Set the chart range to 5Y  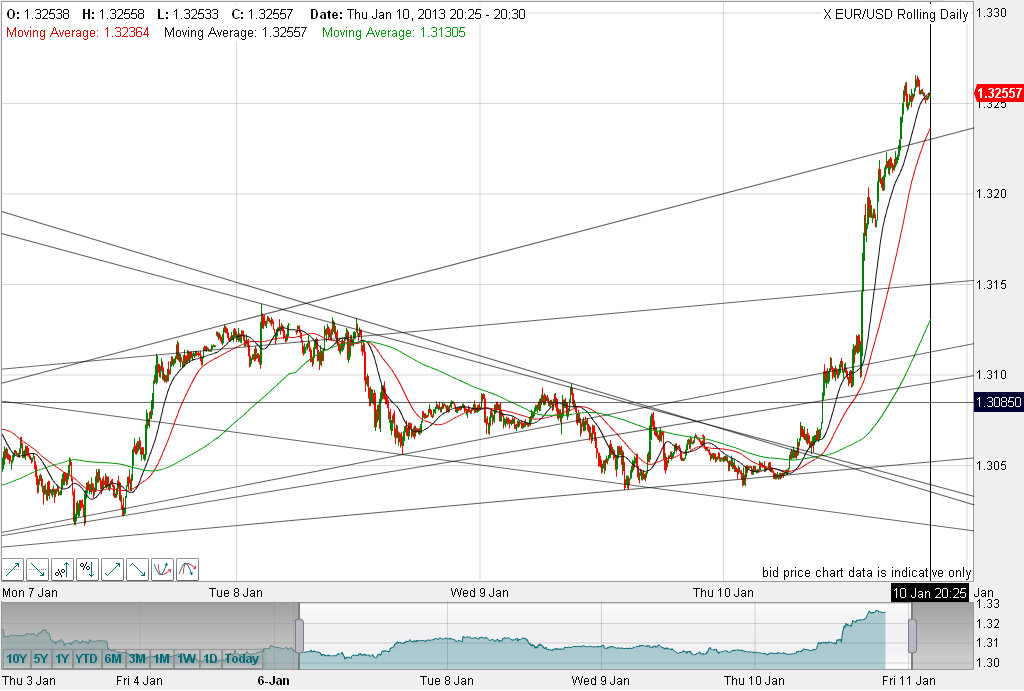(x=40, y=658)
